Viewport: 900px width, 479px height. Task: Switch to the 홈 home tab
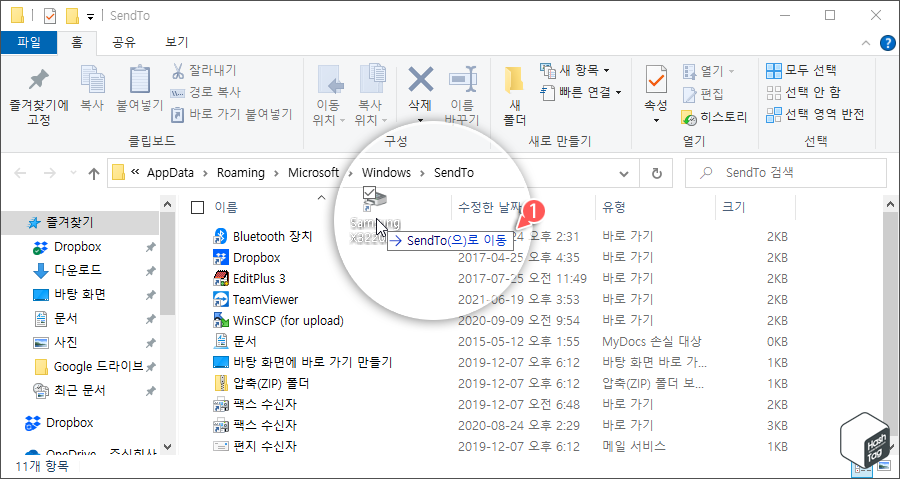(x=77, y=42)
